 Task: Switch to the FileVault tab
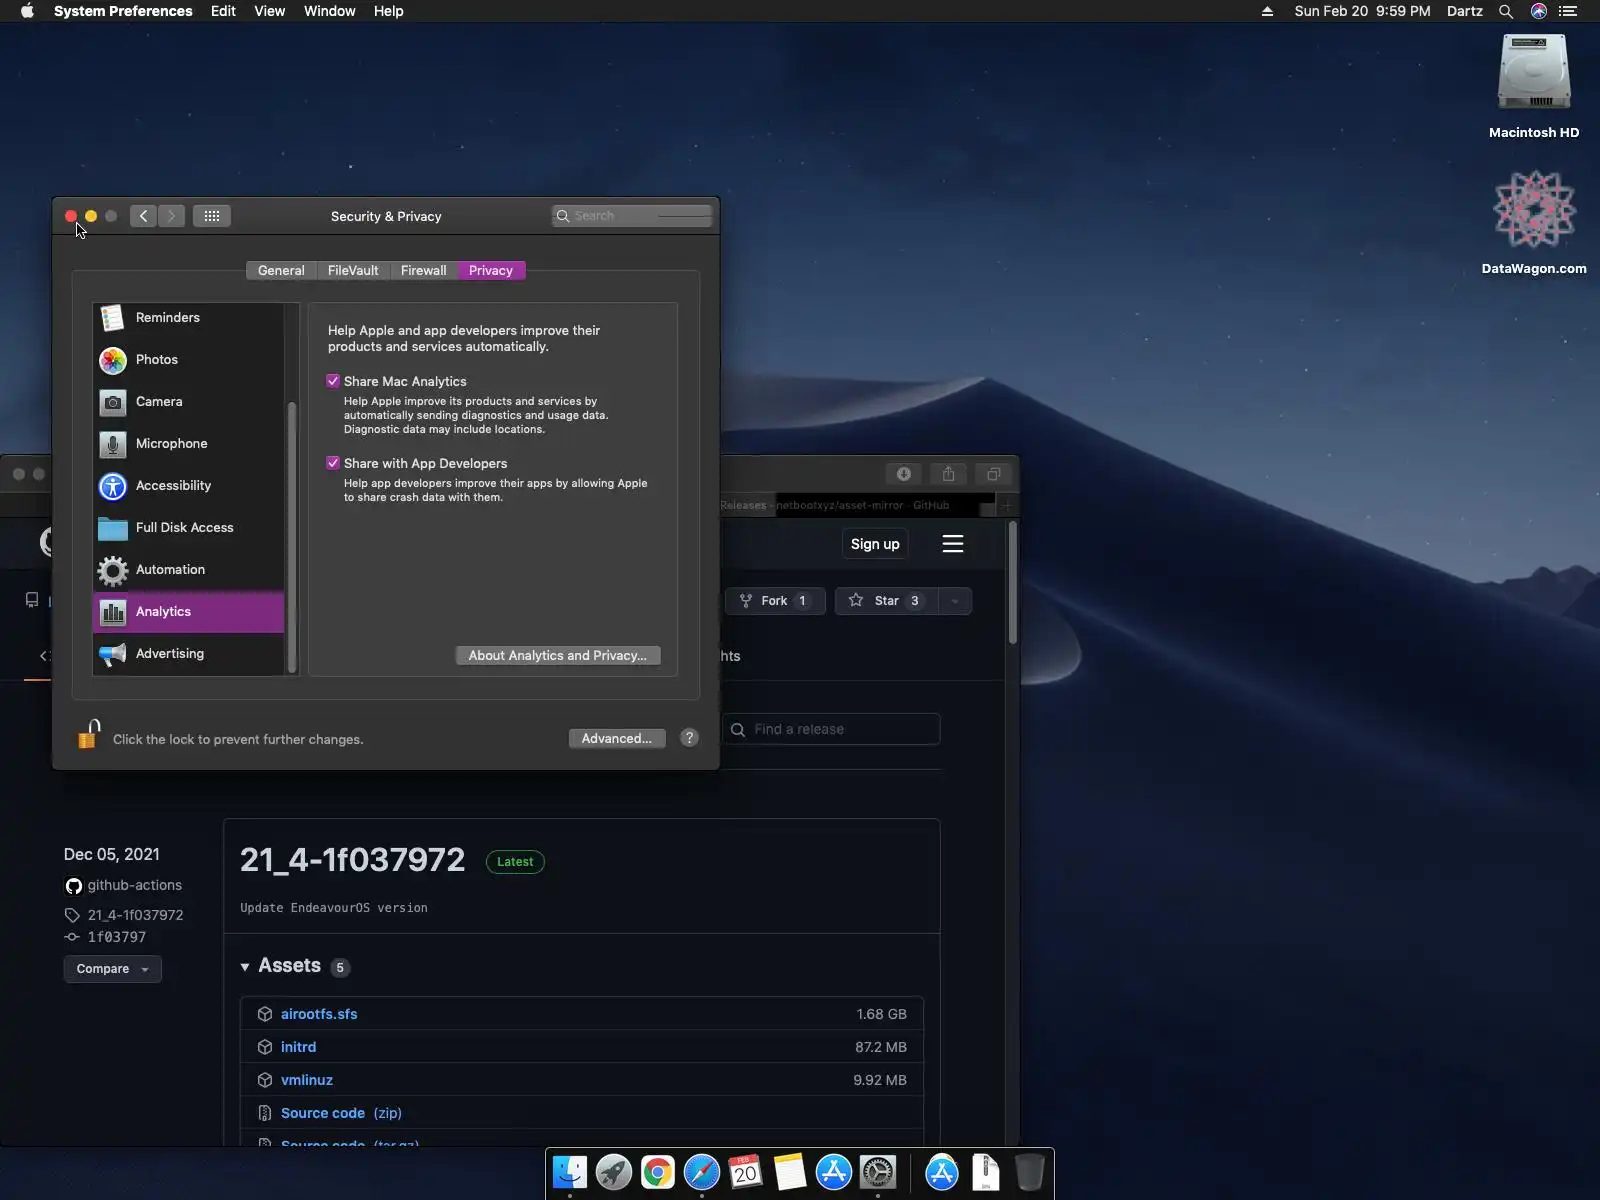tap(353, 271)
